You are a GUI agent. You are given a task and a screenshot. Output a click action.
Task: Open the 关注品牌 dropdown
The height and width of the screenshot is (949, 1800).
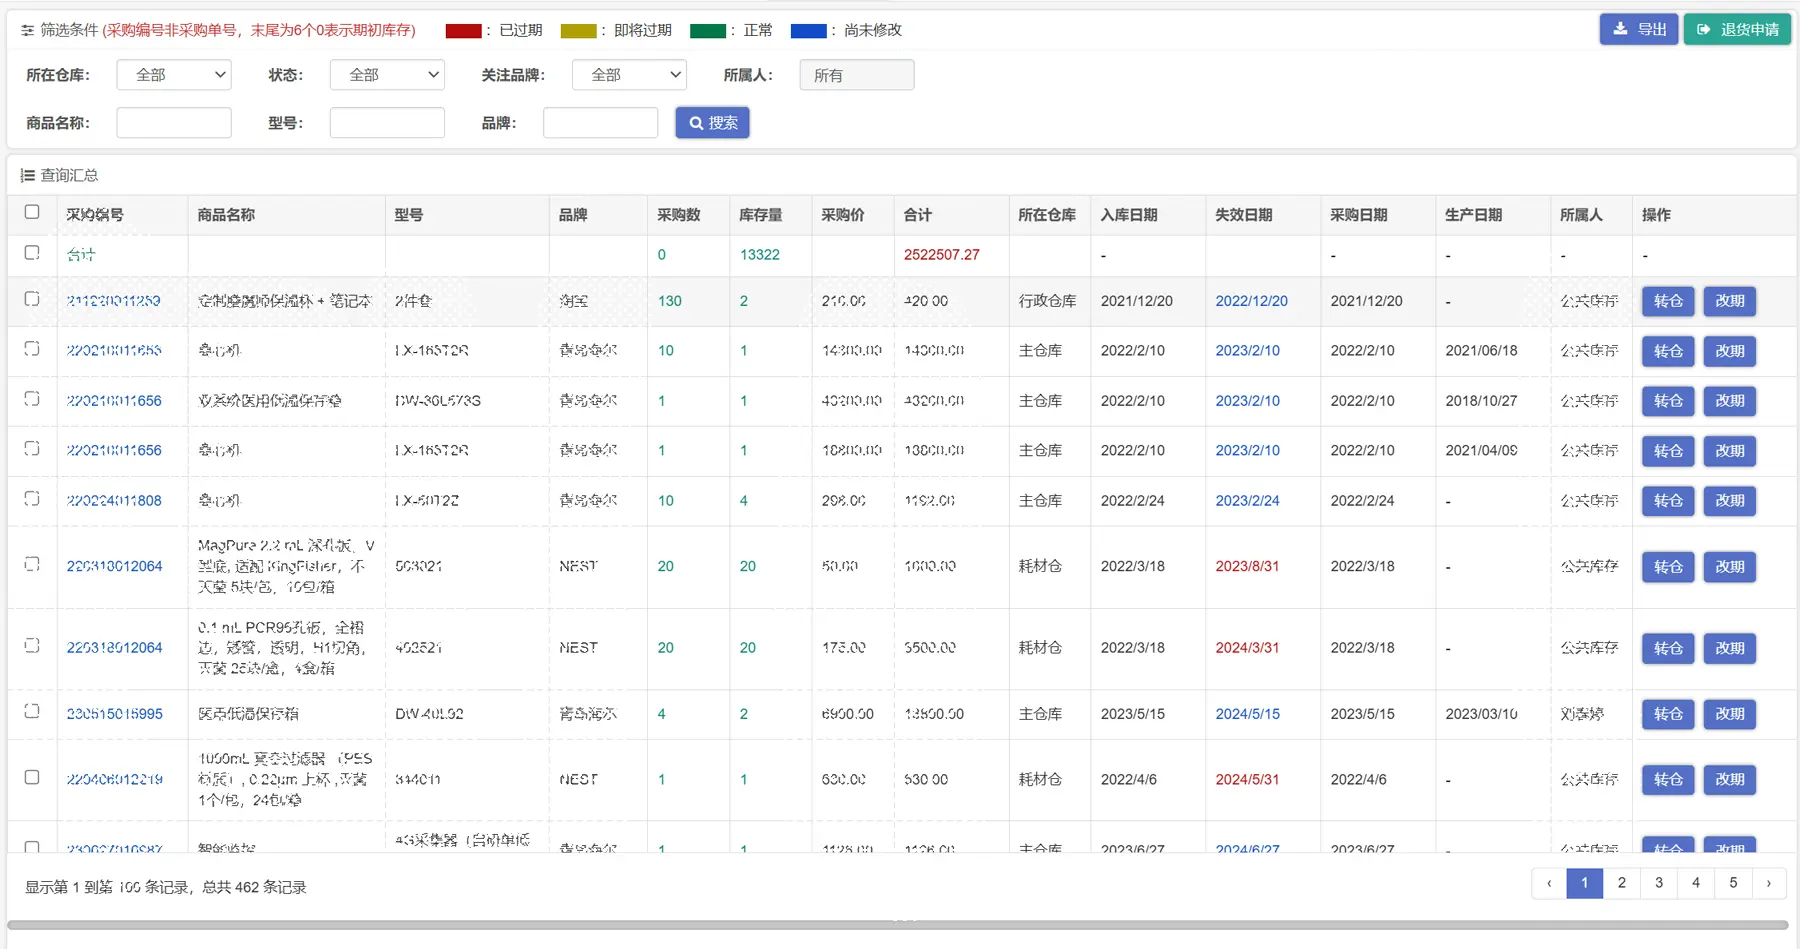tap(628, 74)
